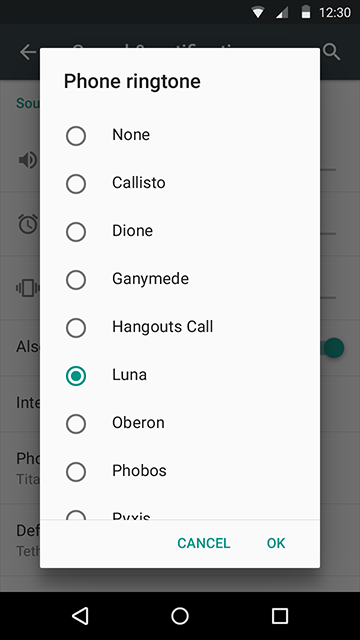Open search with the magnifier icon

pos(331,52)
